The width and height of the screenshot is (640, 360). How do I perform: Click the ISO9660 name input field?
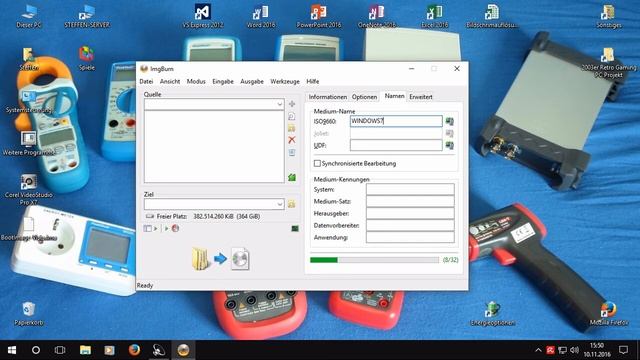[396, 121]
